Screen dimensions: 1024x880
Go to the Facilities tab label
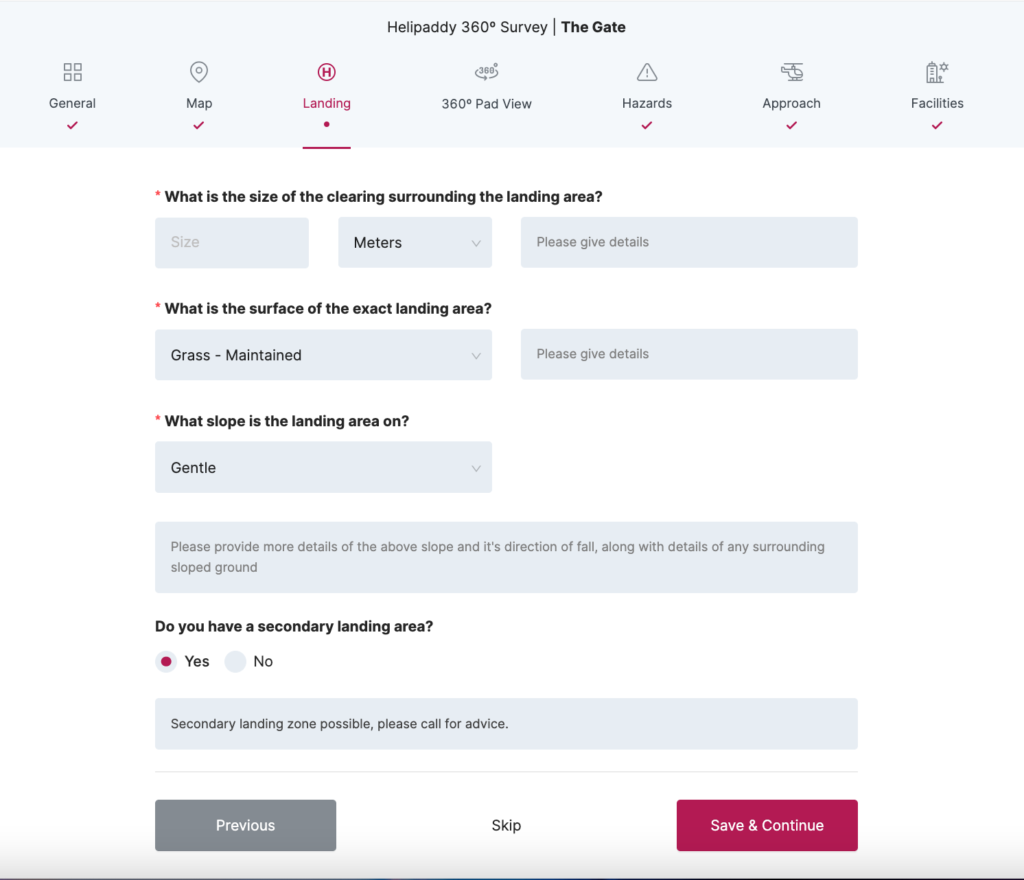tap(937, 103)
